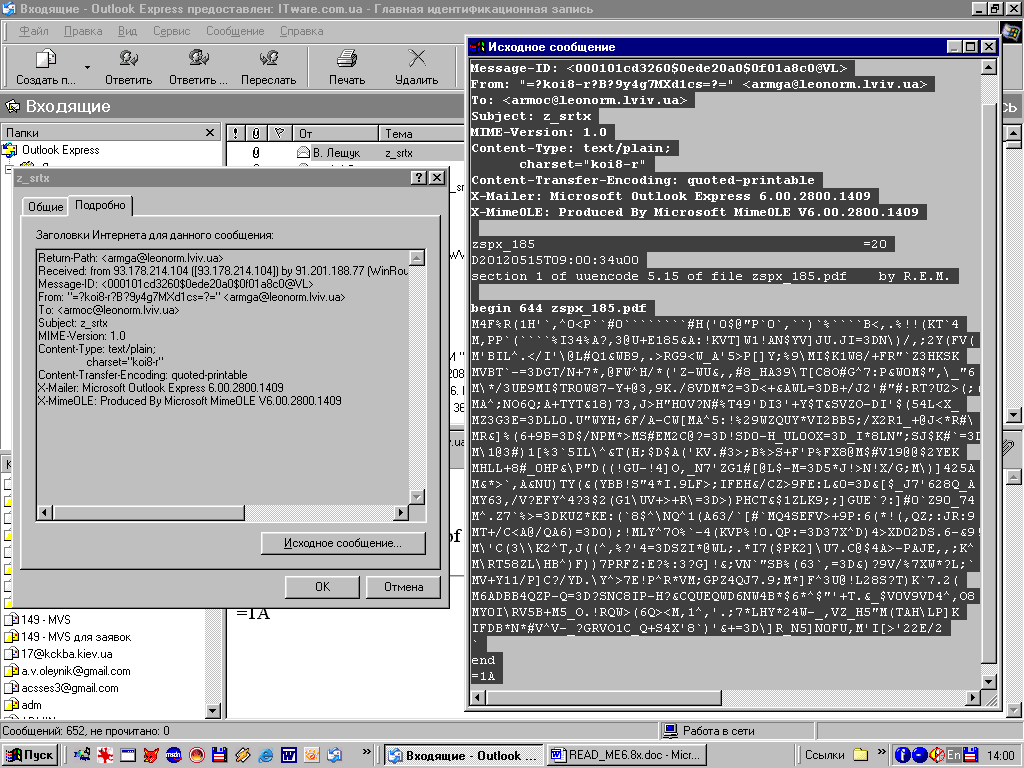Click headers box vertical scrollbar down arrow

tap(417, 497)
